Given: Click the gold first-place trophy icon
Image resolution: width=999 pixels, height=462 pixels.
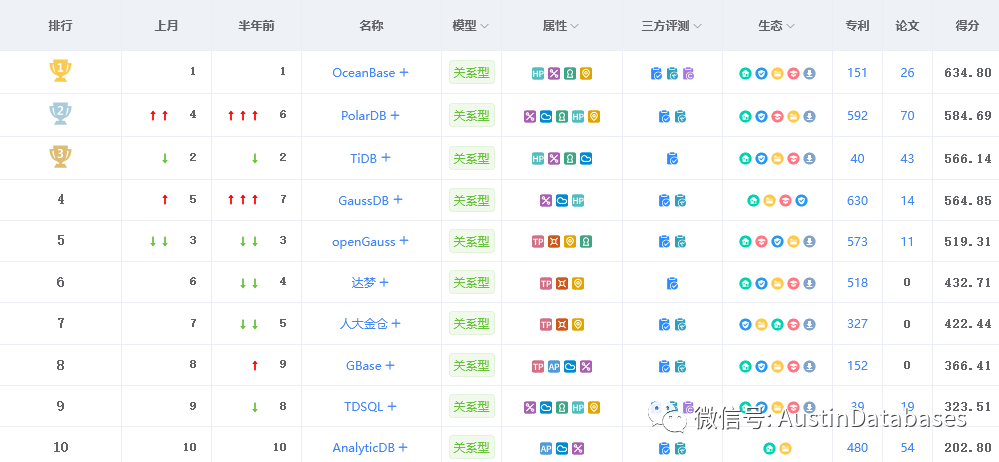Looking at the screenshot, I should [61, 71].
